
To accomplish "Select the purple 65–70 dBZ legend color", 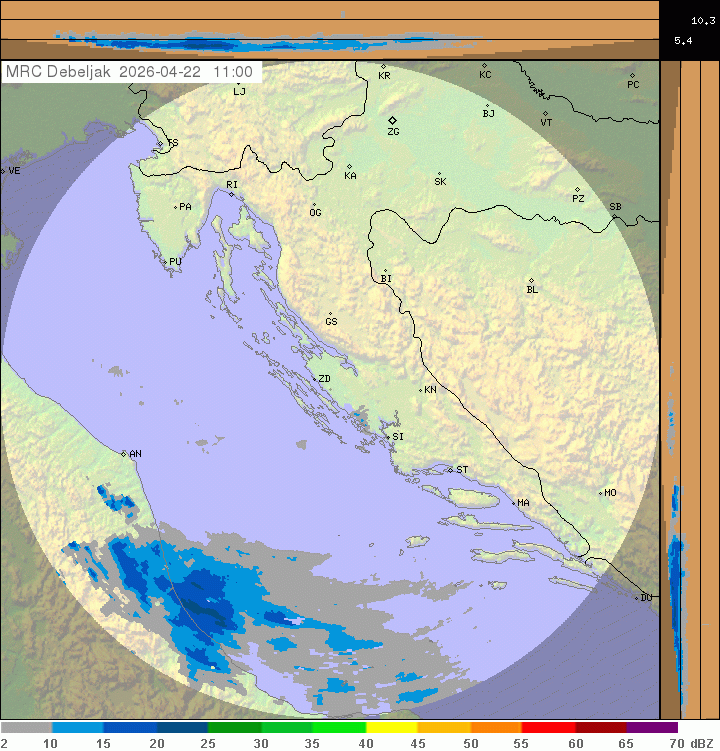I will click(652, 728).
